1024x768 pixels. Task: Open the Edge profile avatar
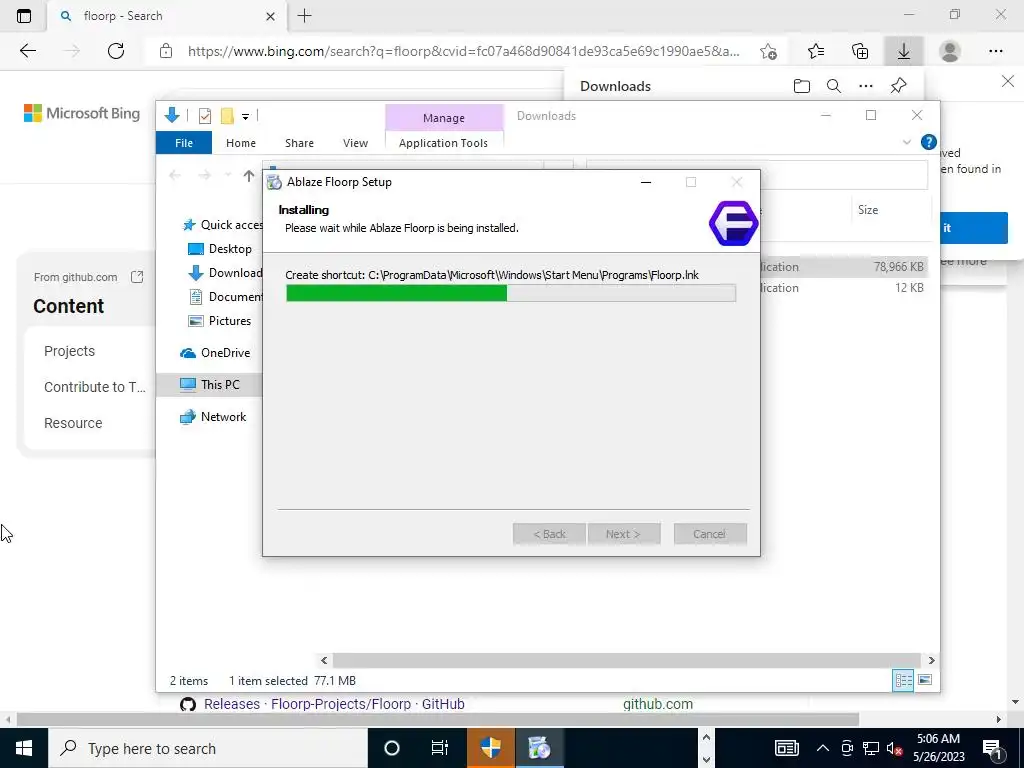(x=950, y=51)
